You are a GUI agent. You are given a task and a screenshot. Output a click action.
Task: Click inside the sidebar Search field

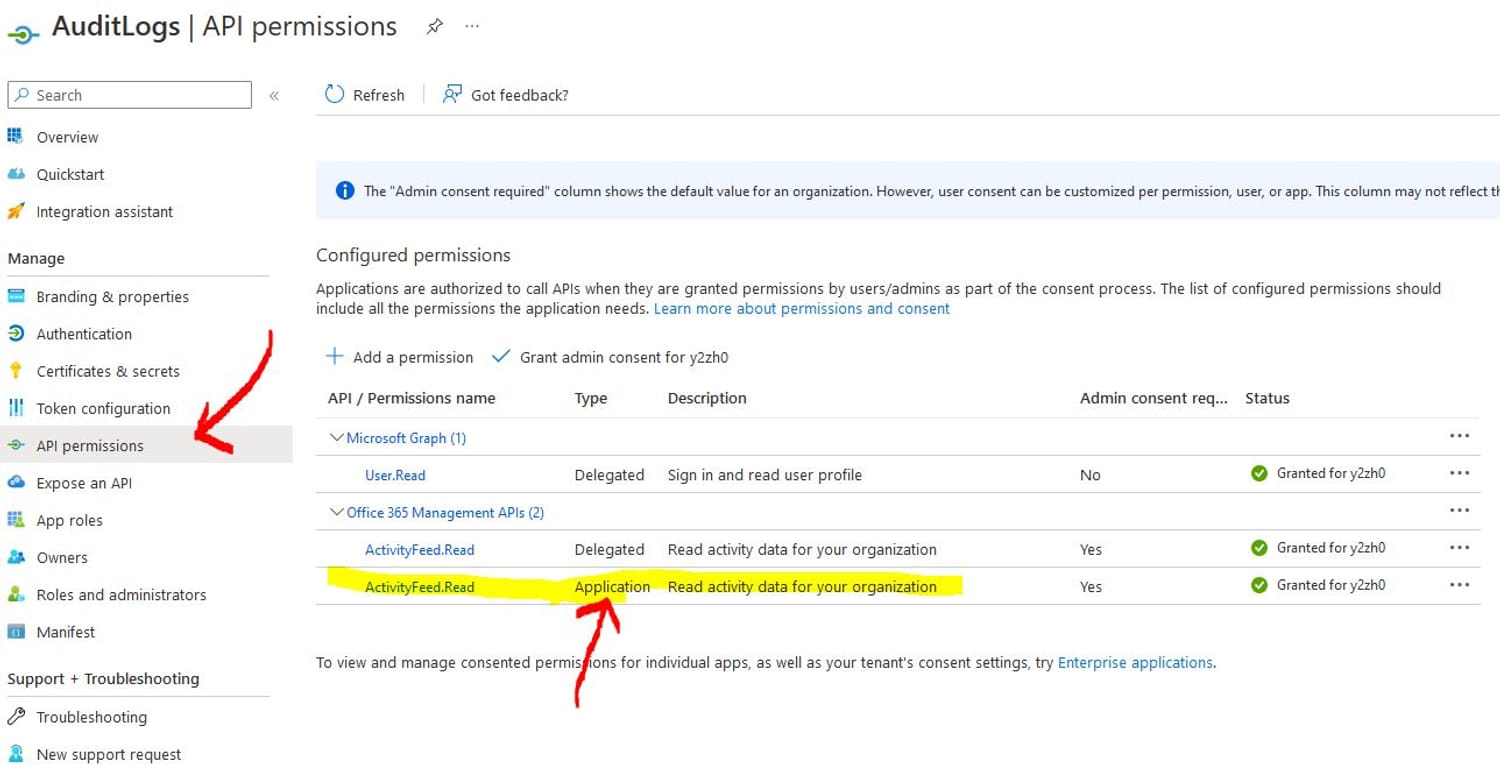click(x=128, y=94)
